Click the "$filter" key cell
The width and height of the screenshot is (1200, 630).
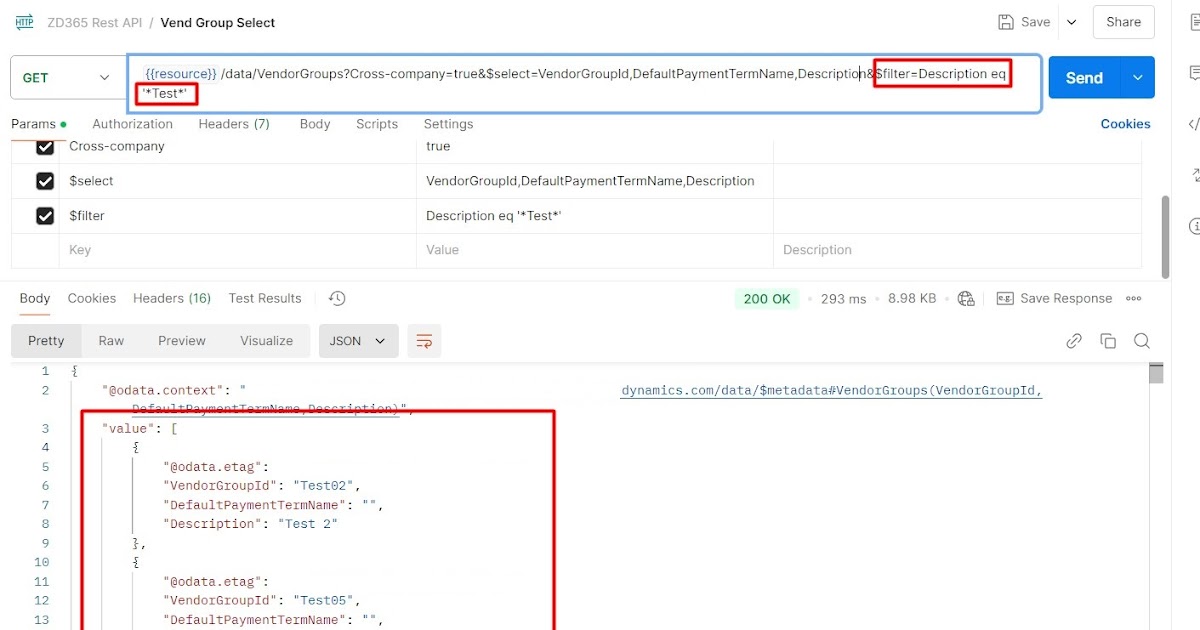pyautogui.click(x=238, y=216)
